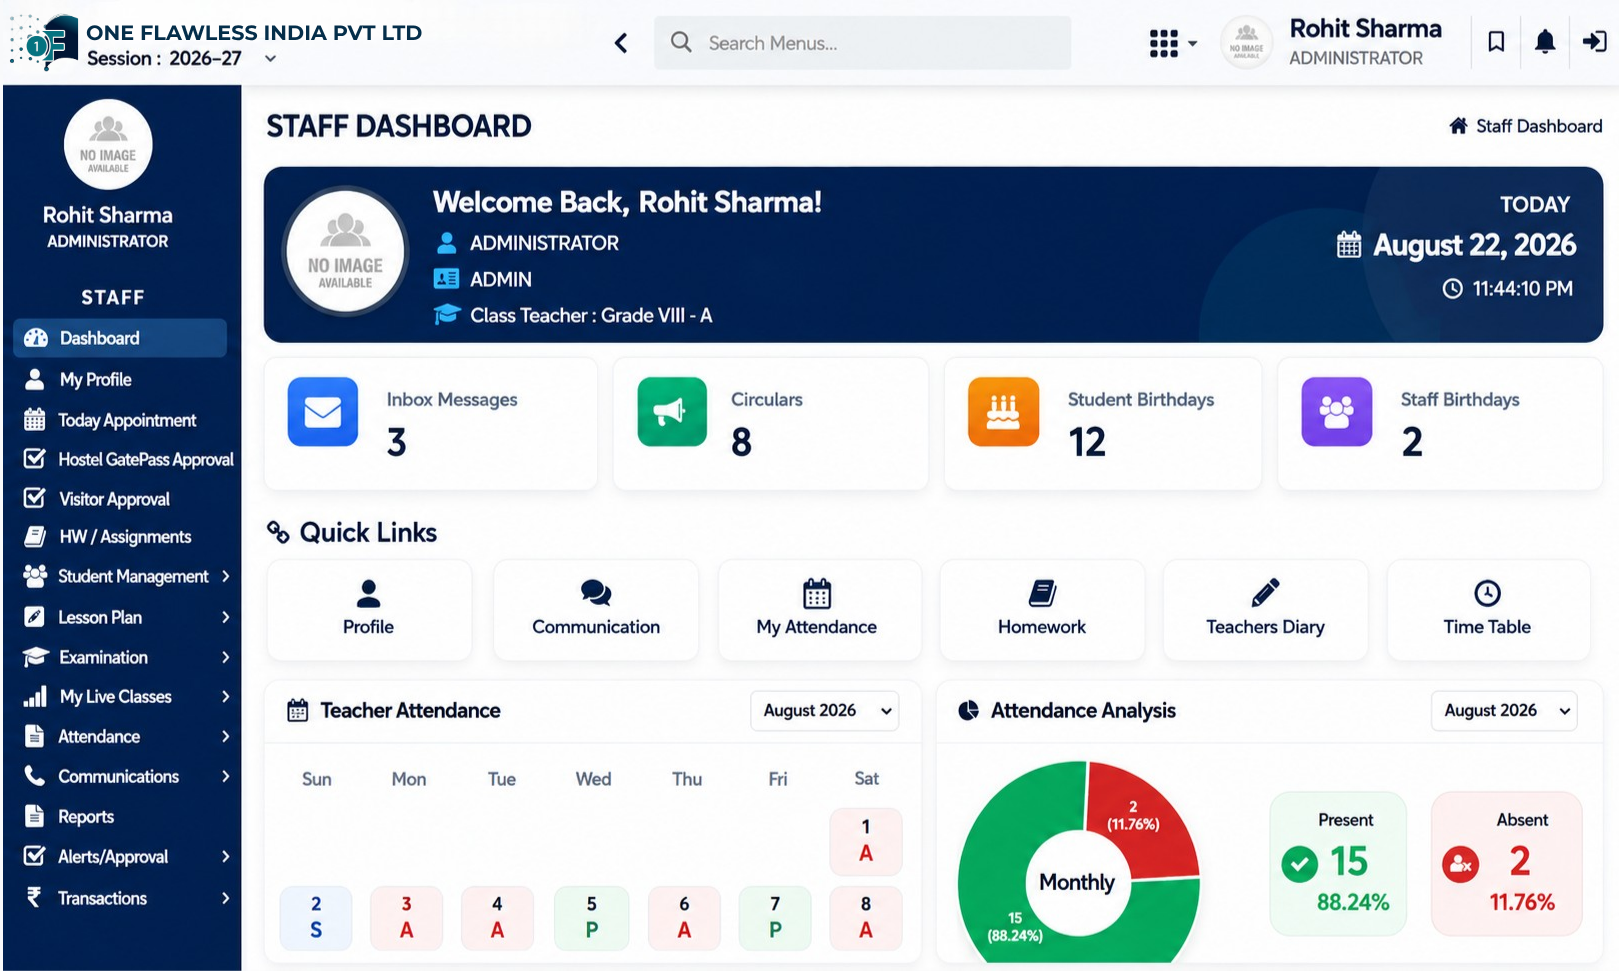Image resolution: width=1619 pixels, height=971 pixels.
Task: Open notifications bell icon
Action: [1545, 42]
